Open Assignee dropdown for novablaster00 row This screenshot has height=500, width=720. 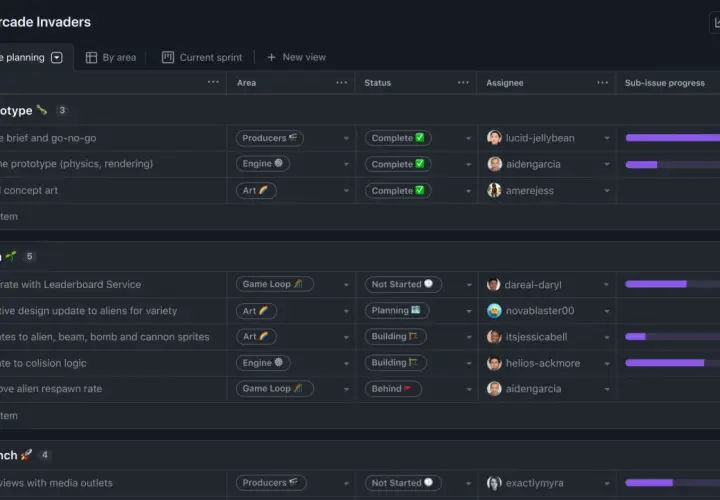tap(607, 311)
